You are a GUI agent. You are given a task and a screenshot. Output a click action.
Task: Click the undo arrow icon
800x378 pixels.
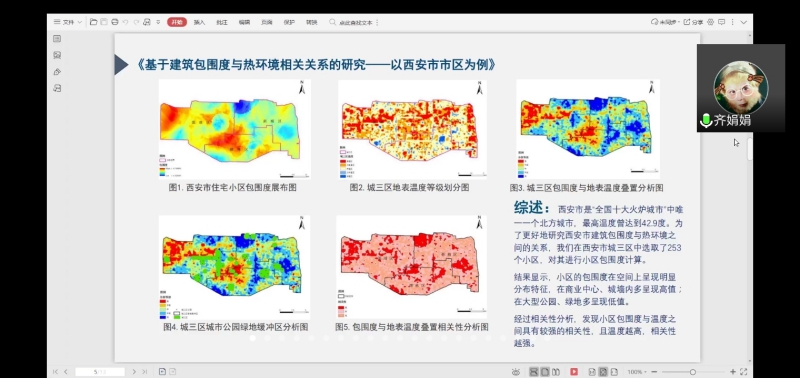coord(126,22)
